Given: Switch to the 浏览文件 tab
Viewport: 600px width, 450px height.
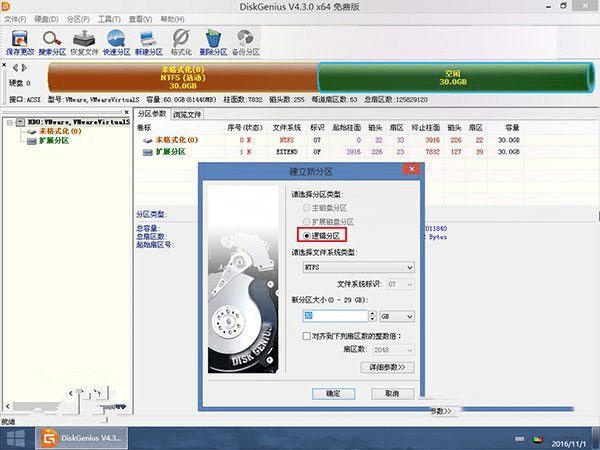Looking at the screenshot, I should point(187,114).
